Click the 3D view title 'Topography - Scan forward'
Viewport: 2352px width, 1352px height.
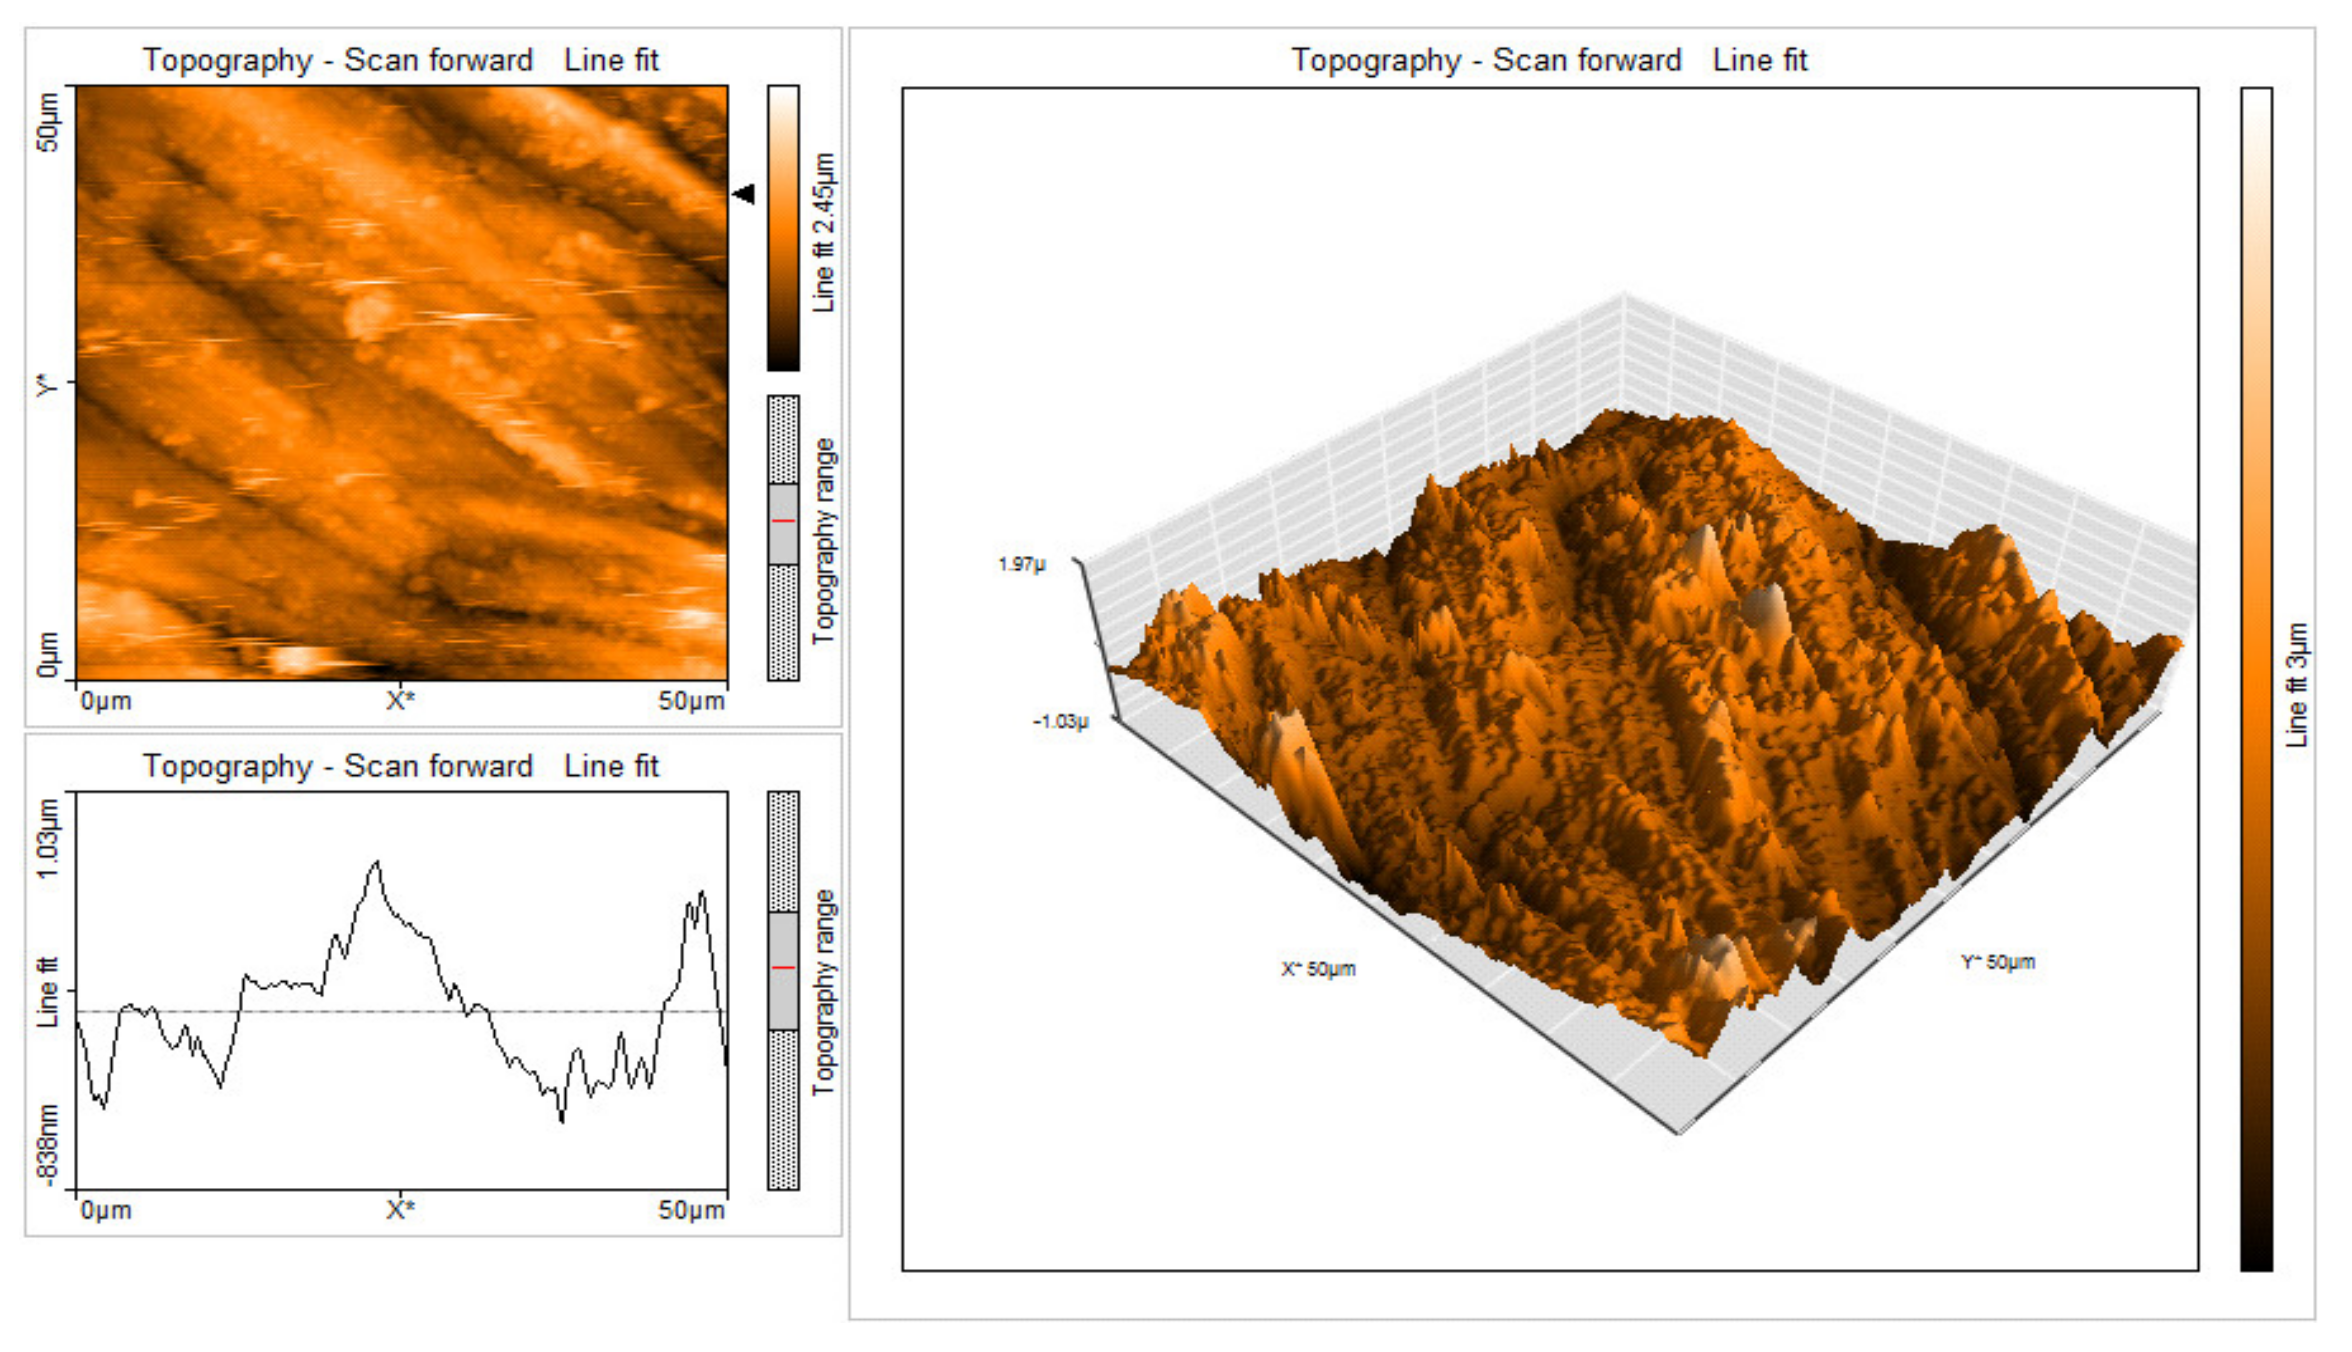pos(1486,60)
